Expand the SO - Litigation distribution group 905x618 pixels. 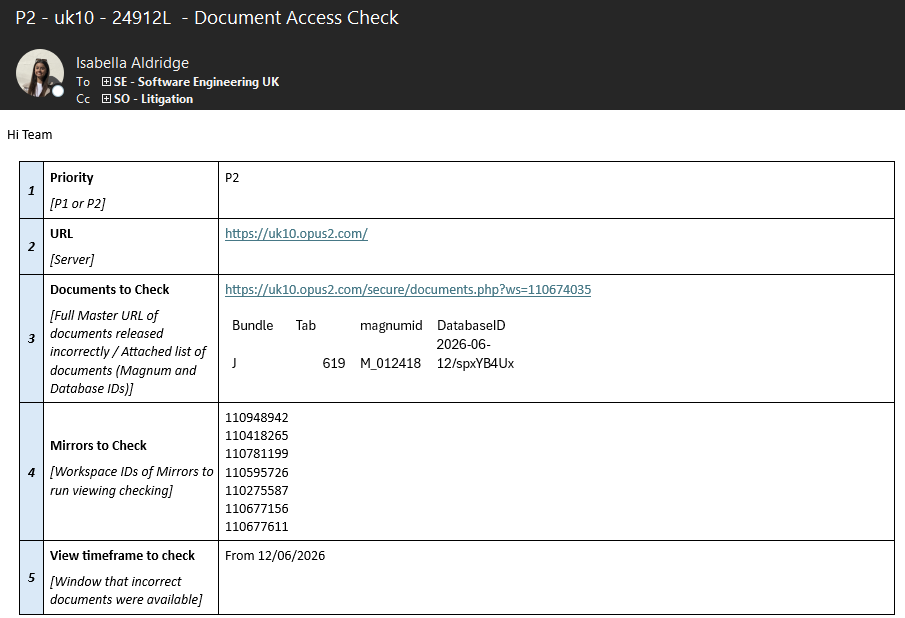[x=106, y=99]
